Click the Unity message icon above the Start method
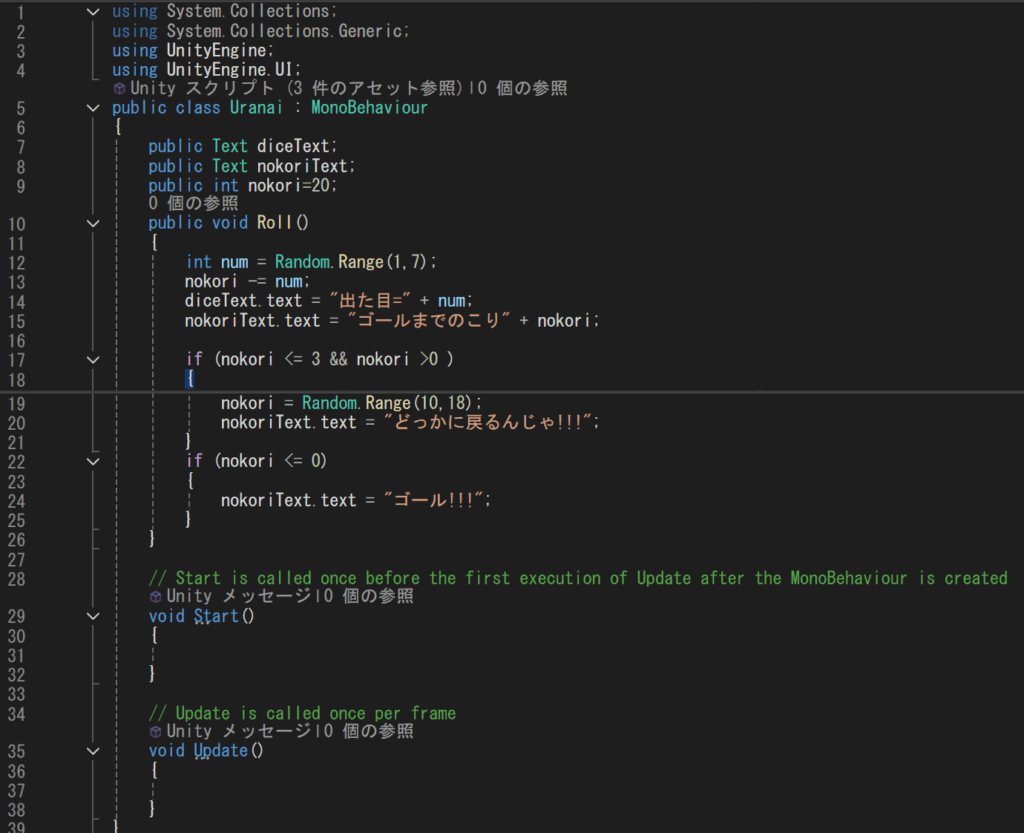The image size is (1024, 833). [155, 597]
